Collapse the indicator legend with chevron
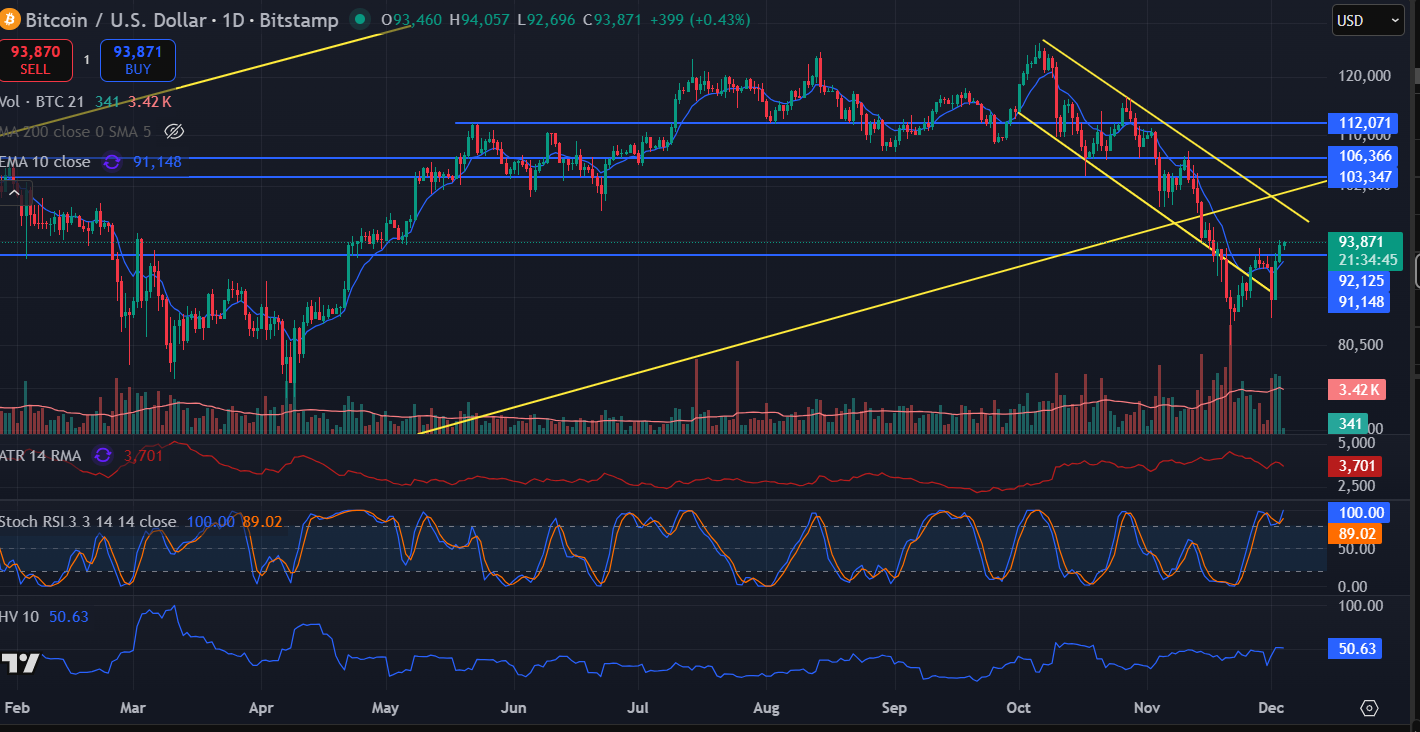This screenshot has width=1420, height=732. [16, 193]
